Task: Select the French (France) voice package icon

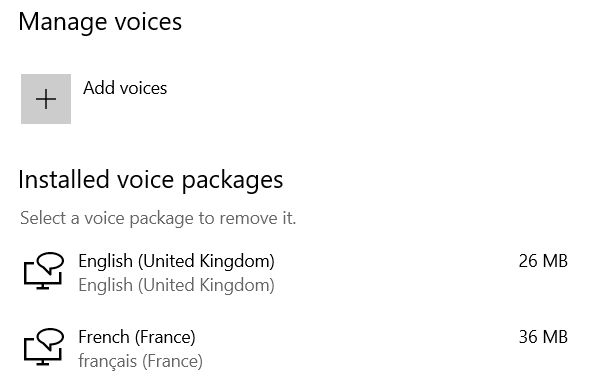Action: (x=43, y=346)
